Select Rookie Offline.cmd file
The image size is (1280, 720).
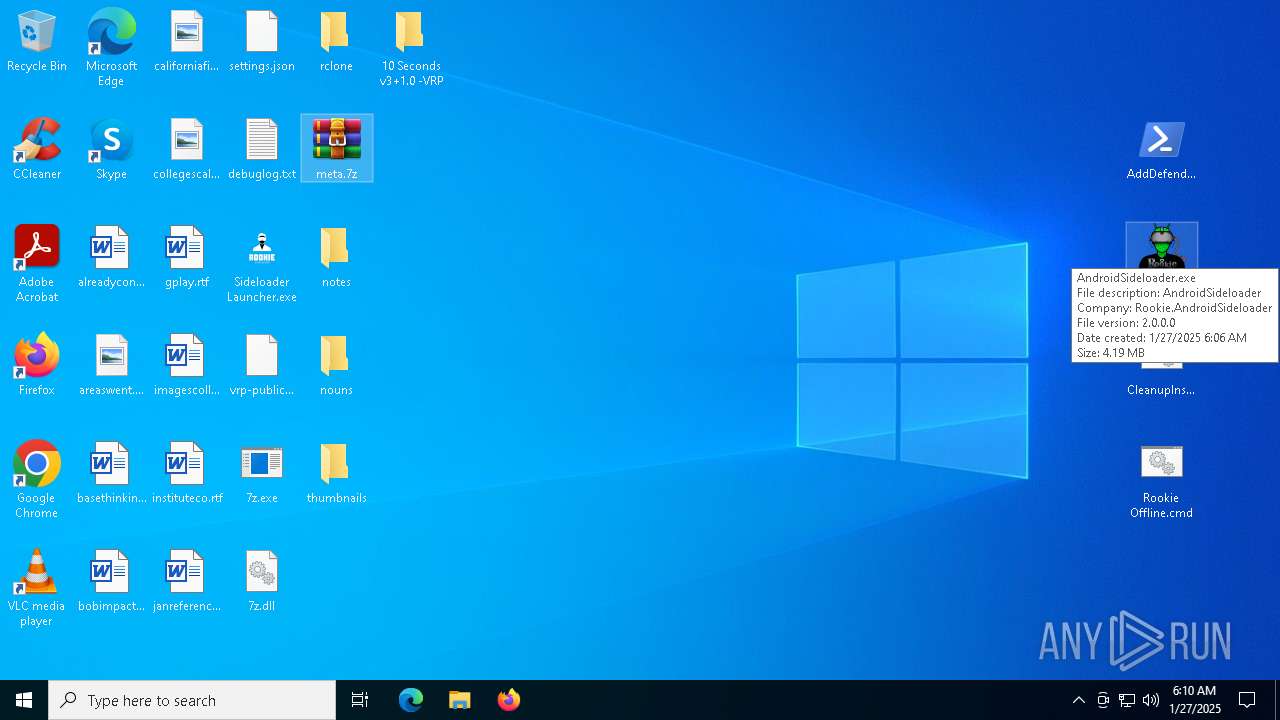pos(1161,480)
